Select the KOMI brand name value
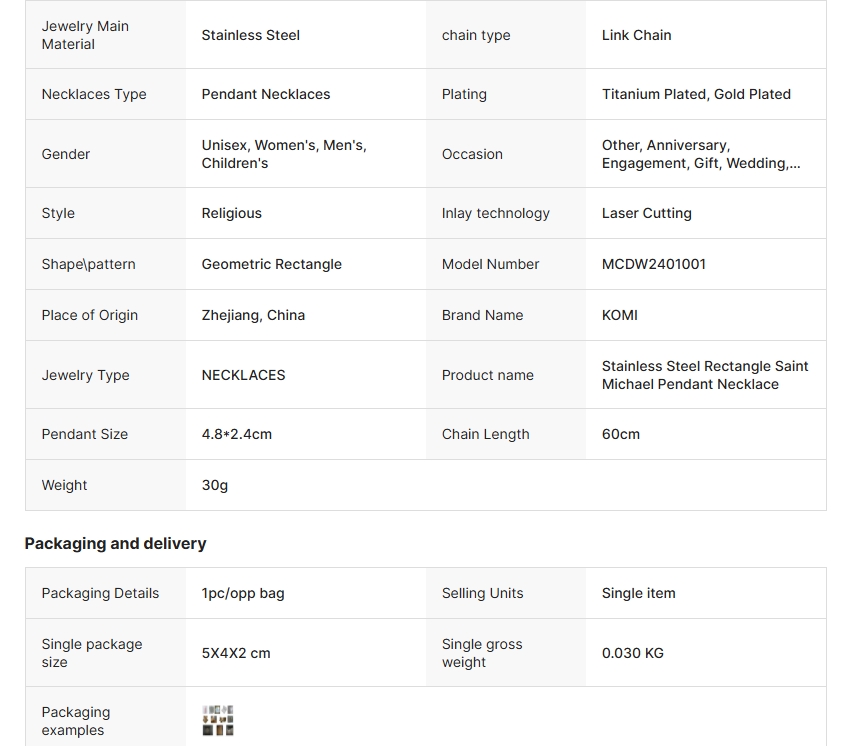This screenshot has height=746, width=867. (x=619, y=315)
